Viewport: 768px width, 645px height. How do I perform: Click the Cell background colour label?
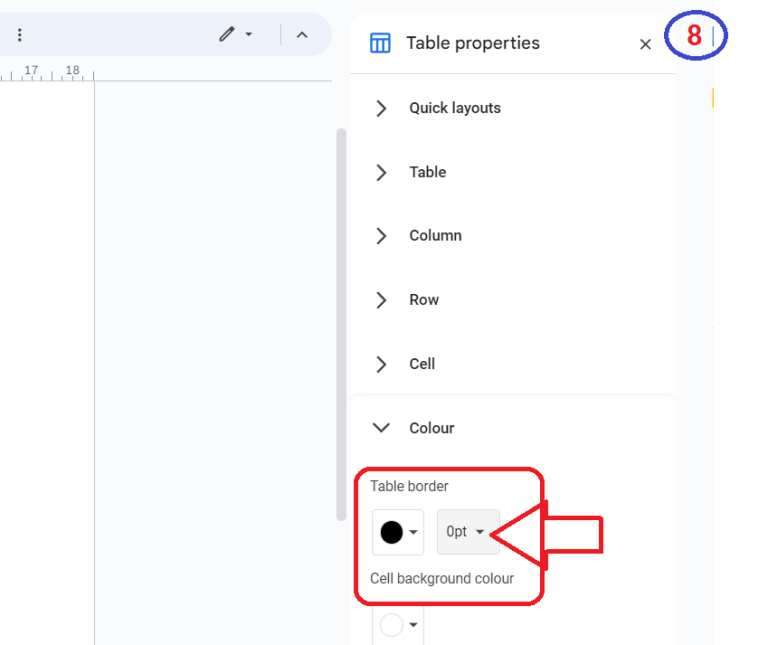pos(442,579)
